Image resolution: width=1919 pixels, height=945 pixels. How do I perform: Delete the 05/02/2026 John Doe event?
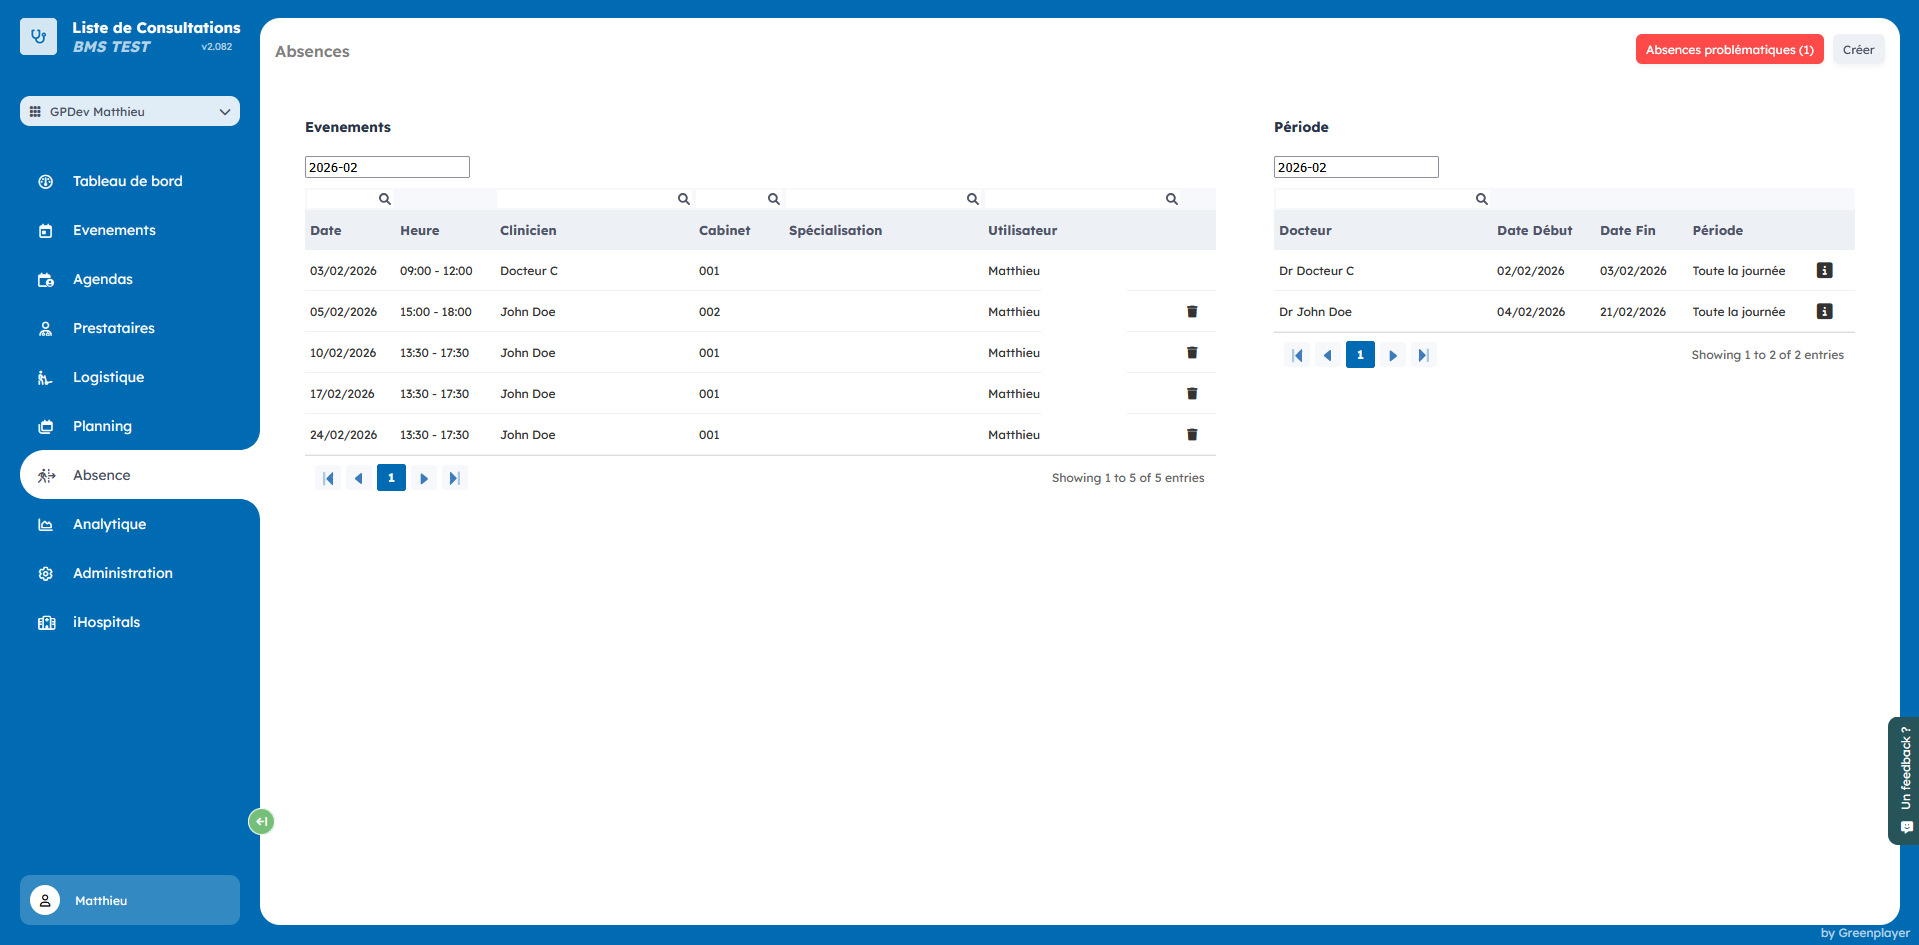coord(1191,312)
